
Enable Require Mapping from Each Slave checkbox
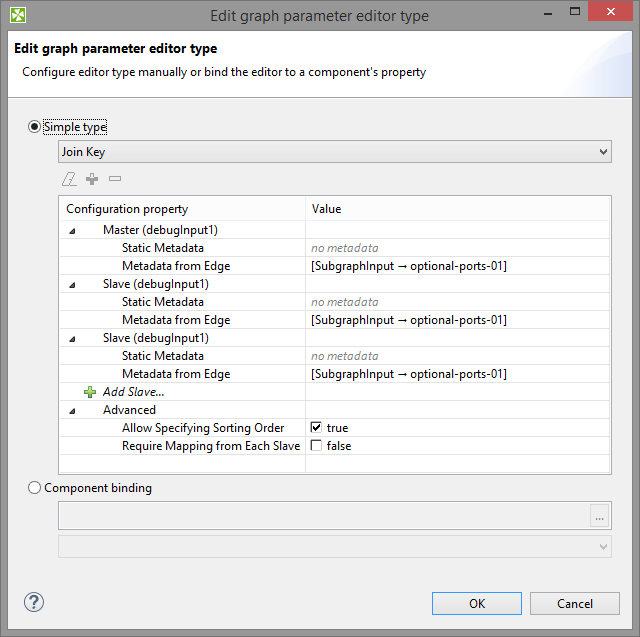[316, 446]
